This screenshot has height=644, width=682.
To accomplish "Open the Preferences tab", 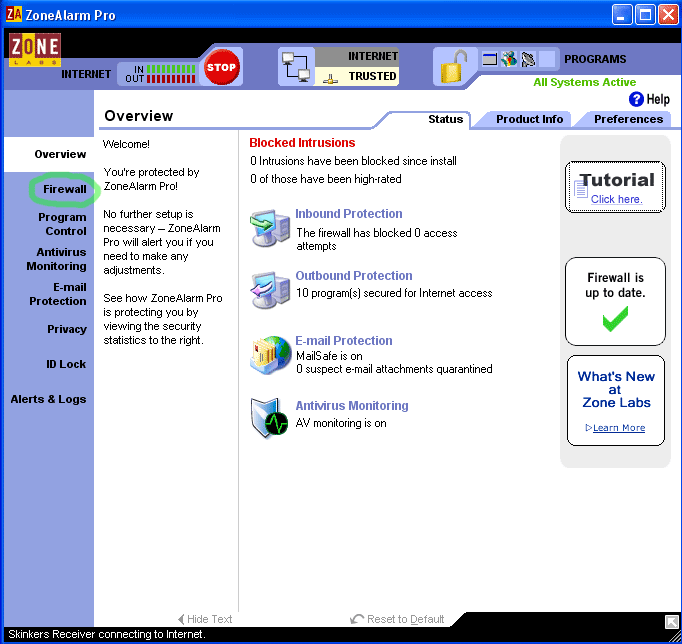I will pos(628,119).
